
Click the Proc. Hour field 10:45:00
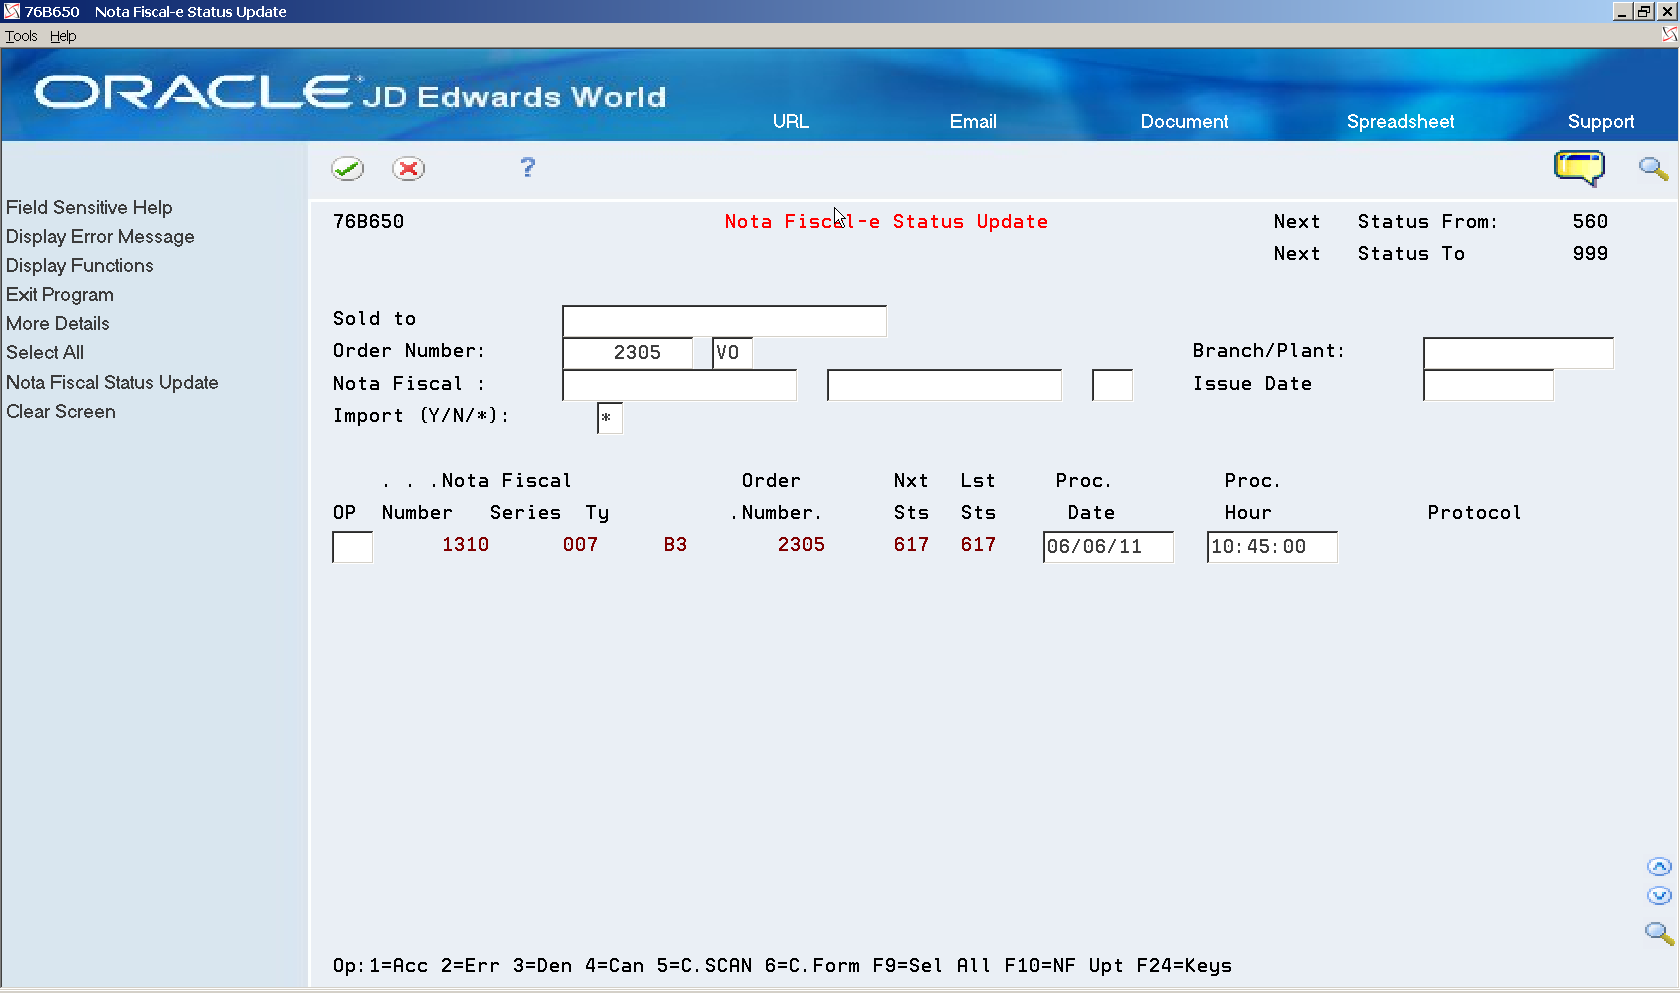[x=1272, y=547]
